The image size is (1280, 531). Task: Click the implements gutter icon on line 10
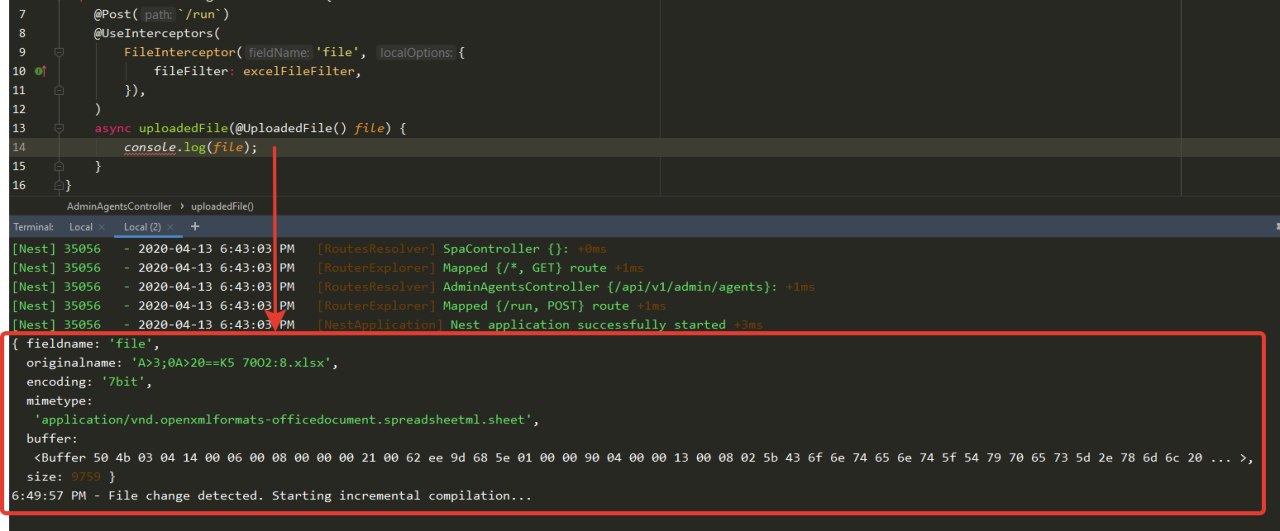(41, 71)
